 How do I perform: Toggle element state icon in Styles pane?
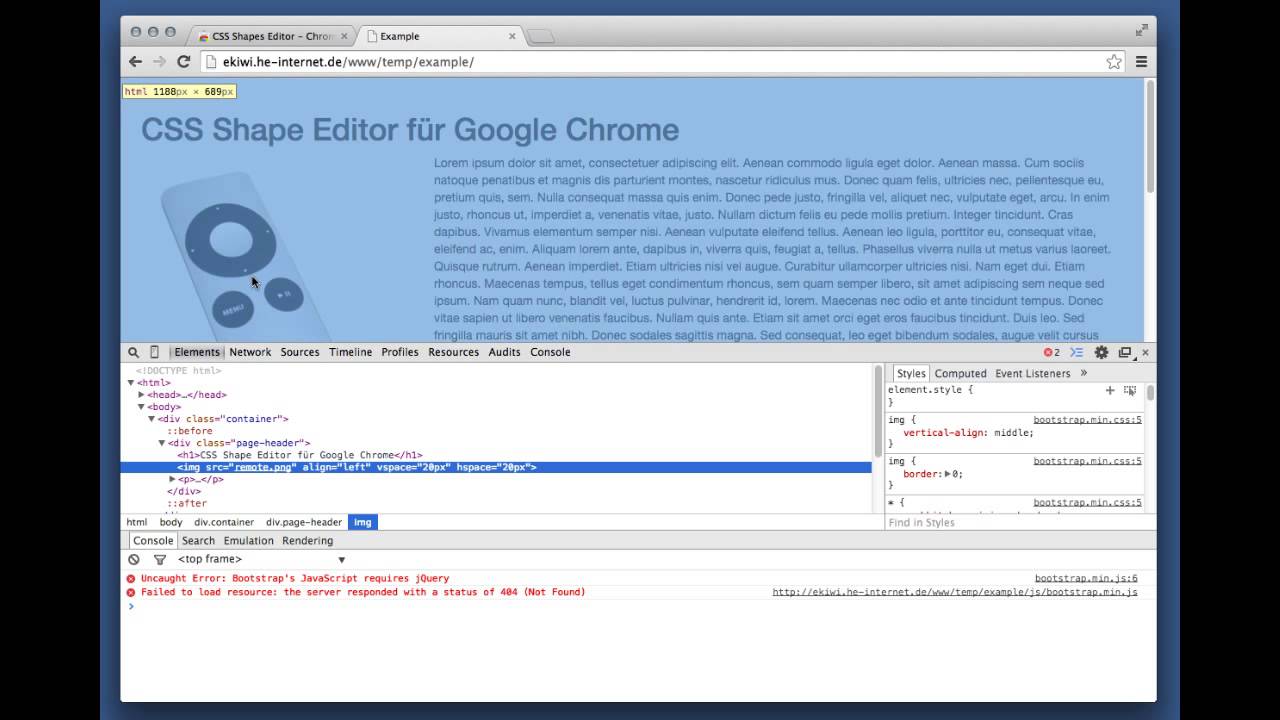(1130, 390)
